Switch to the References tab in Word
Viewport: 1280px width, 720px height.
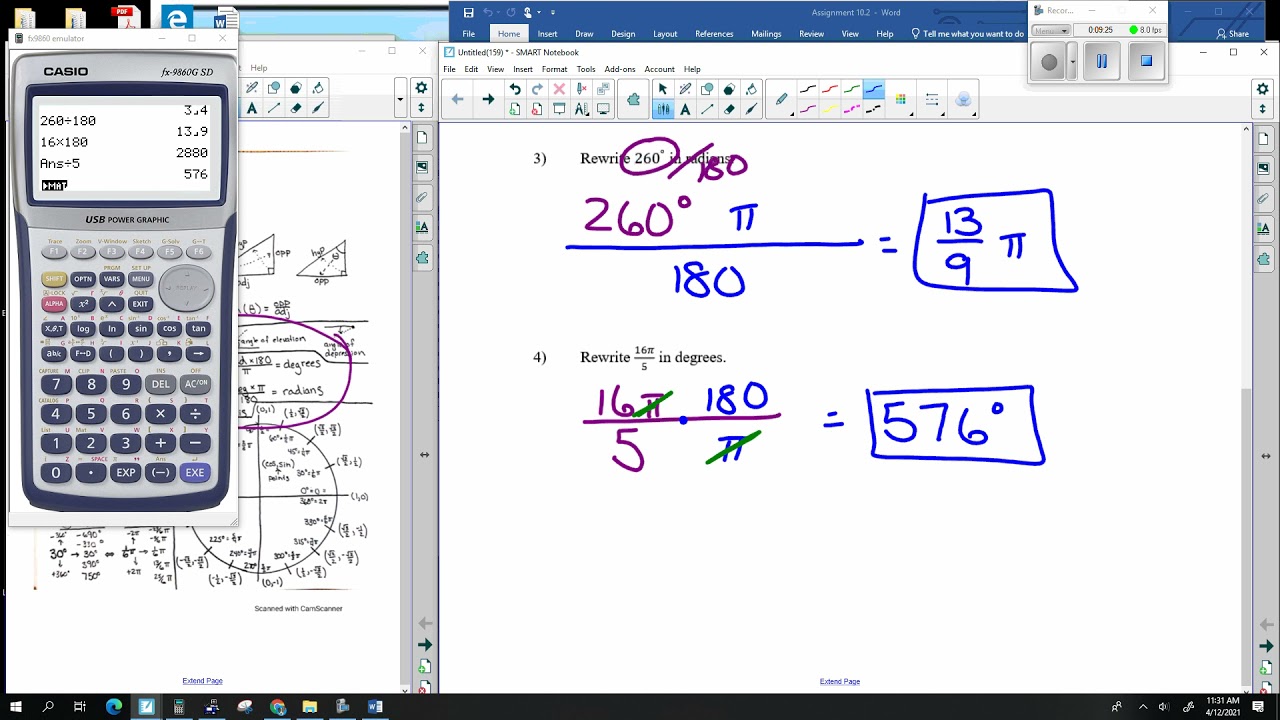click(x=714, y=33)
